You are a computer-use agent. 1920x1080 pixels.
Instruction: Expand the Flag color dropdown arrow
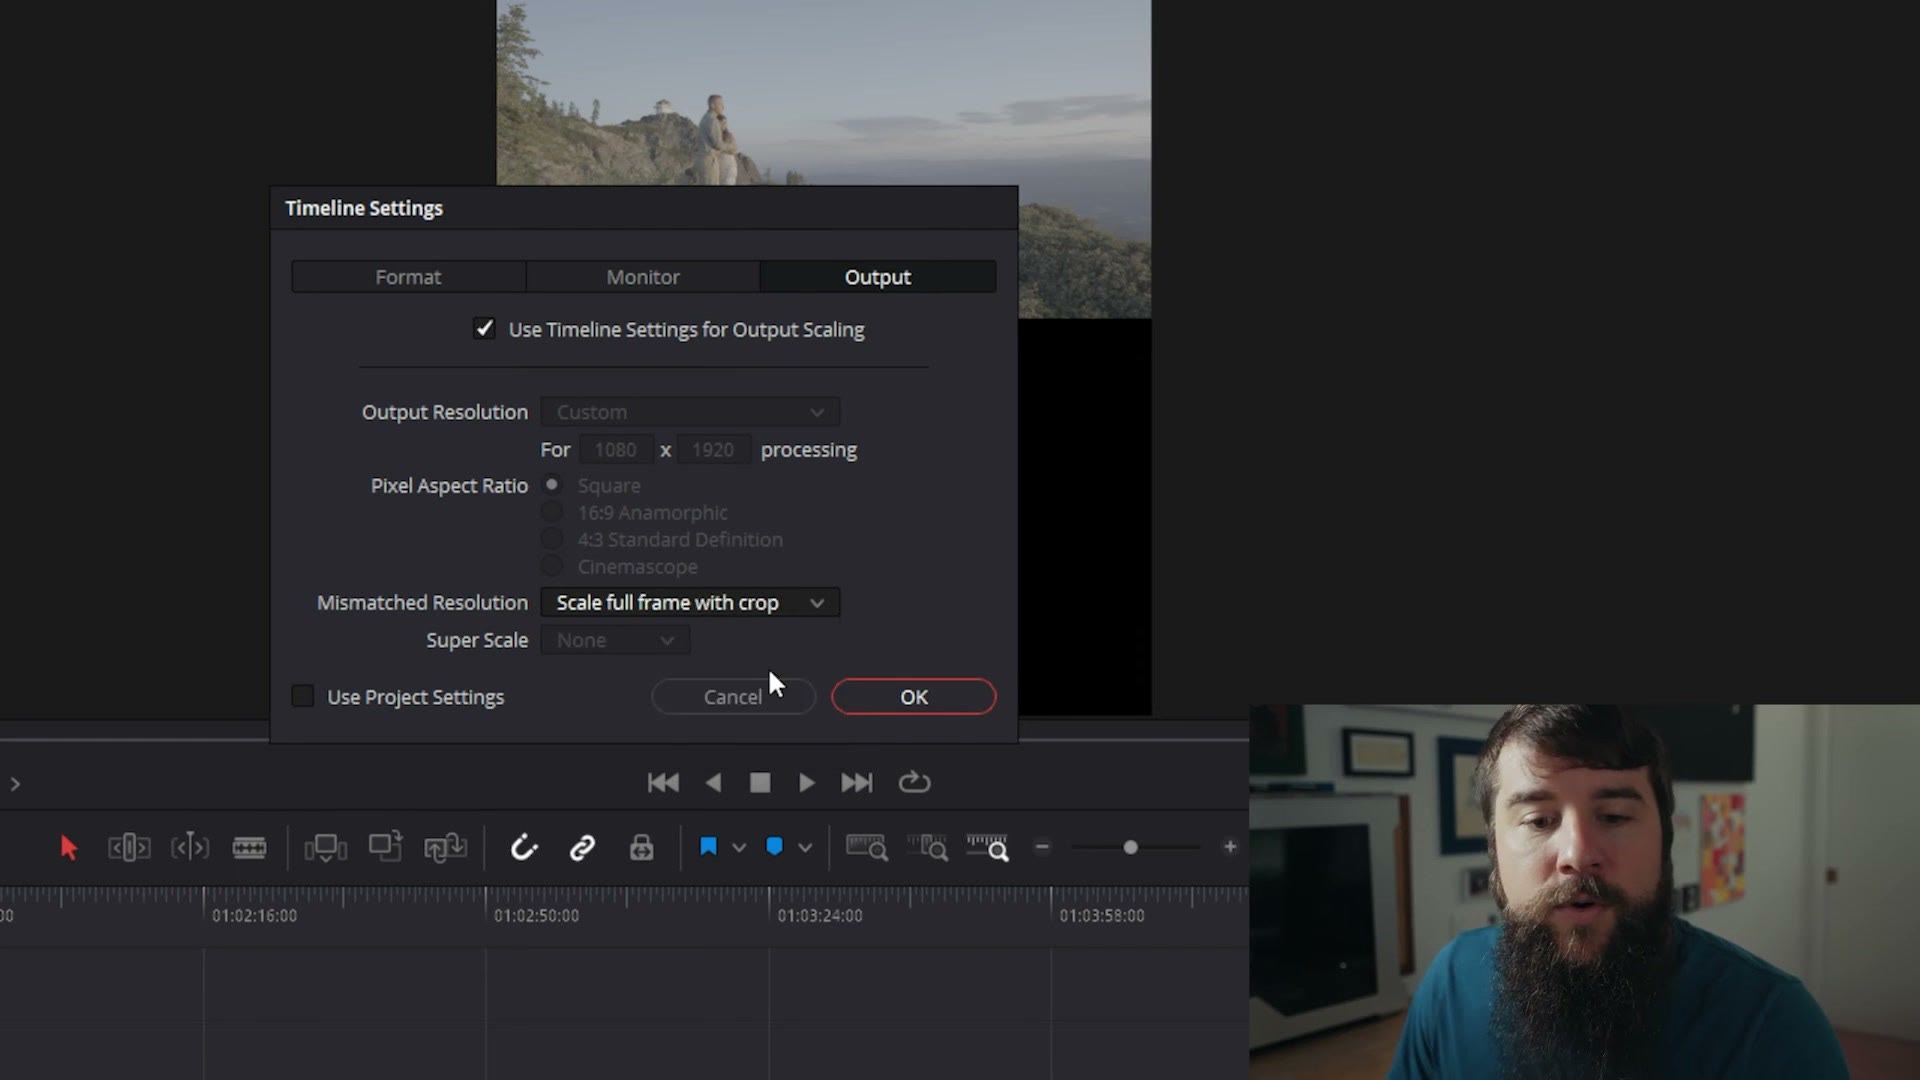coord(739,848)
